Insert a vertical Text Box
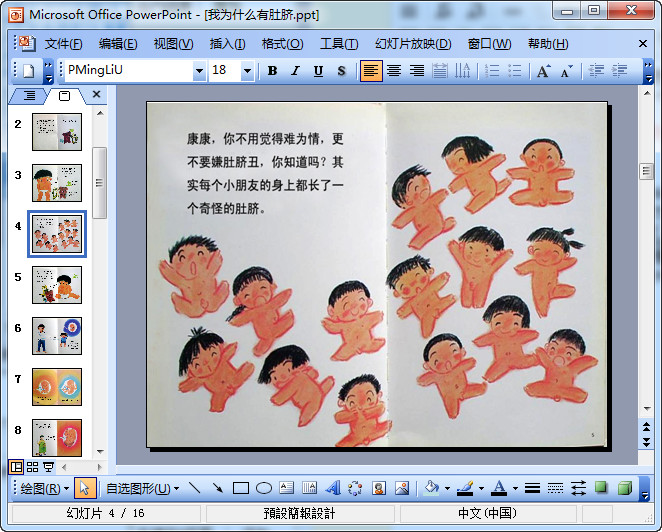Screen dimensions: 662x532 coord(309,488)
